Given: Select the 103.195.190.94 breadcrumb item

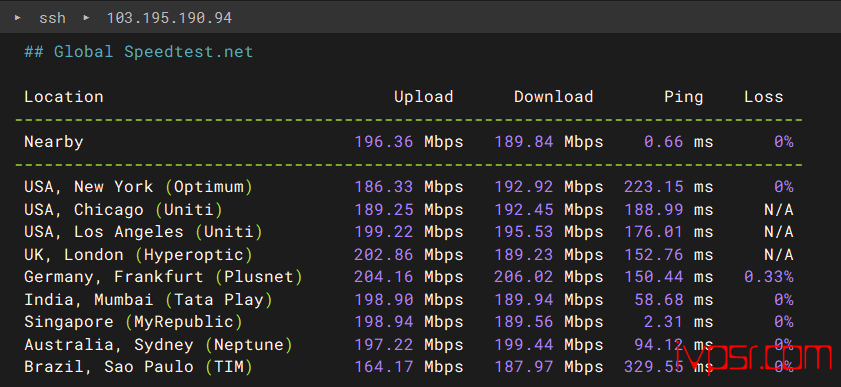Looking at the screenshot, I should pos(169,18).
